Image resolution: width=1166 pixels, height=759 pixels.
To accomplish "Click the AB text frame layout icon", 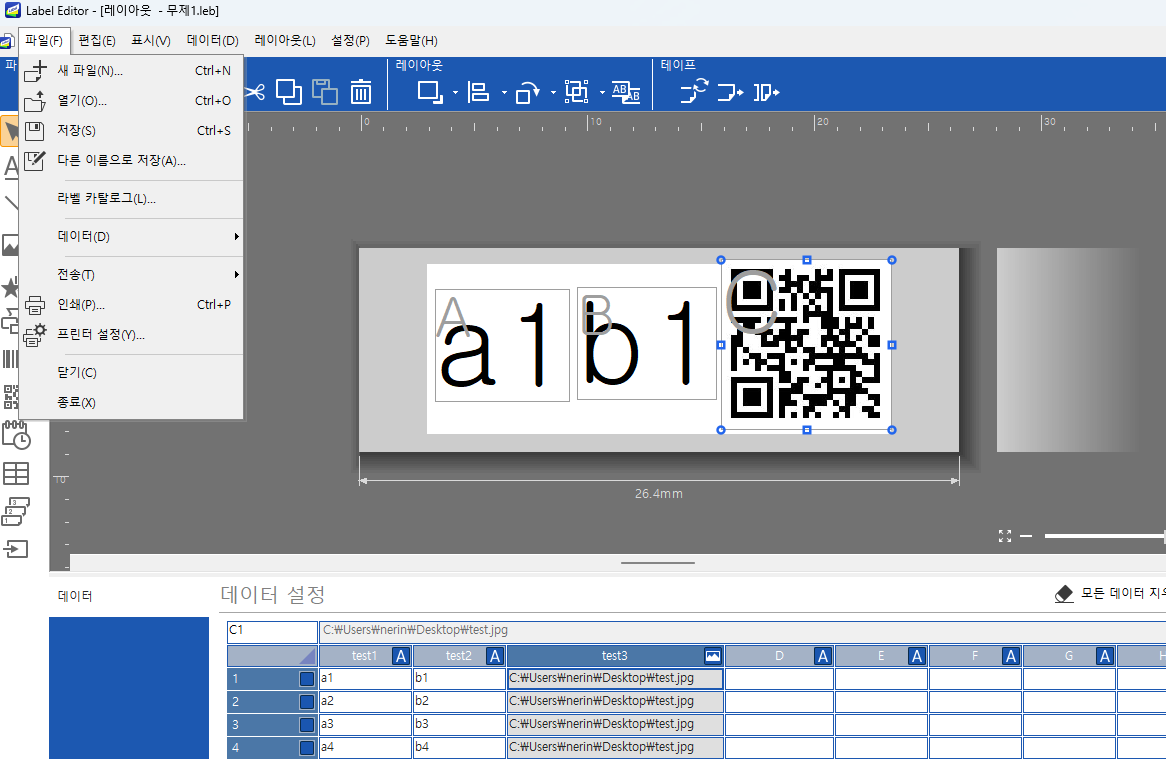I will coord(626,92).
